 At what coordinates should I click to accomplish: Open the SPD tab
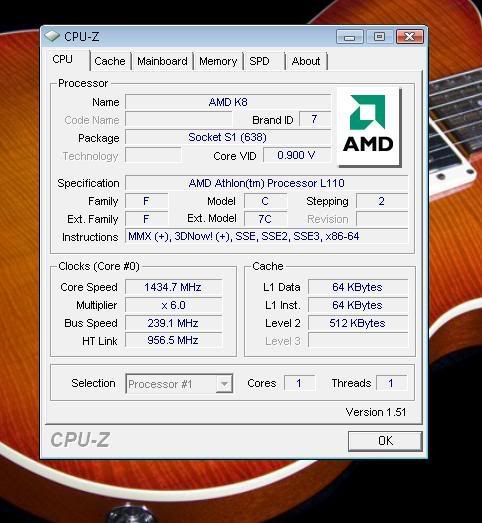(x=264, y=61)
